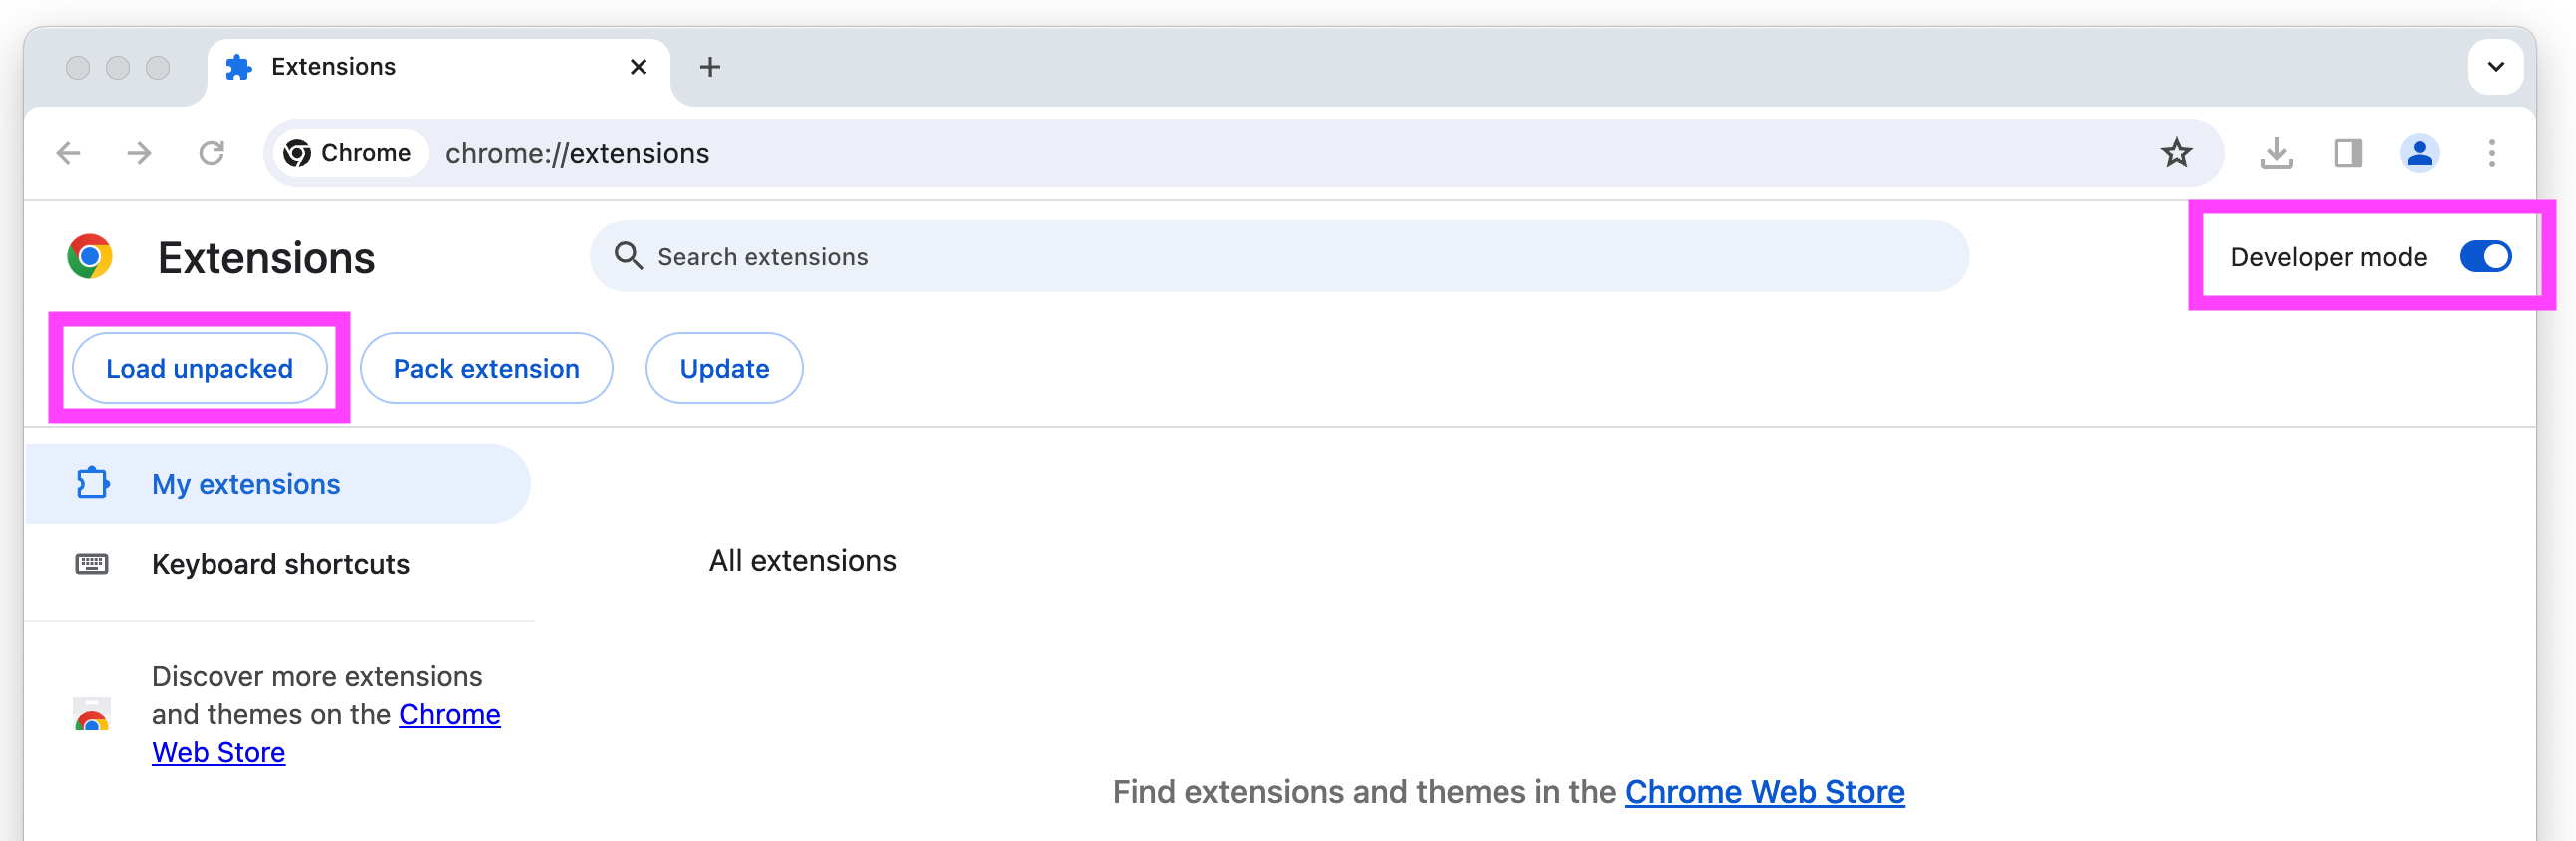Select My extensions in the sidebar

pyautogui.click(x=246, y=484)
